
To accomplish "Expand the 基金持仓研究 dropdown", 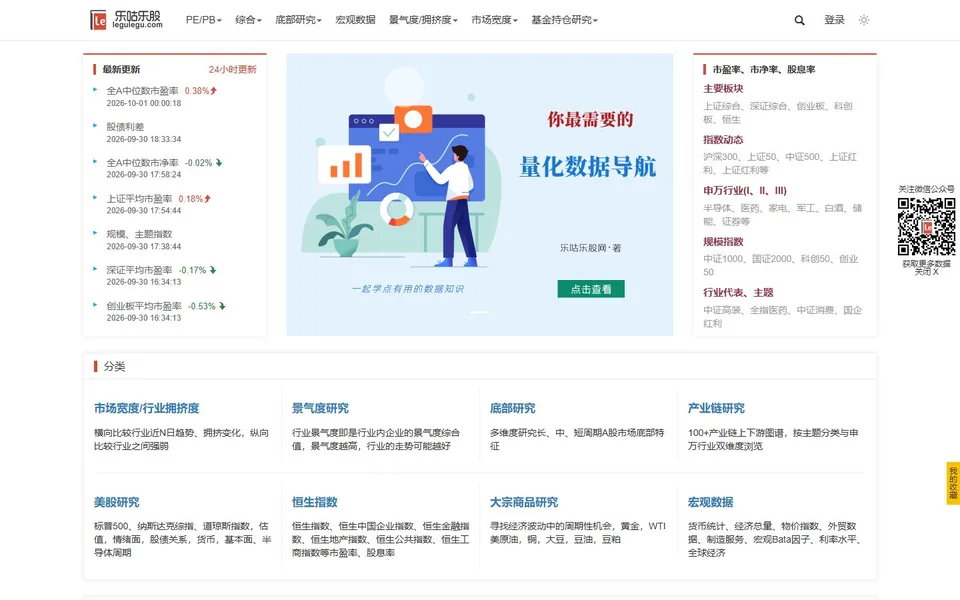I will [564, 20].
